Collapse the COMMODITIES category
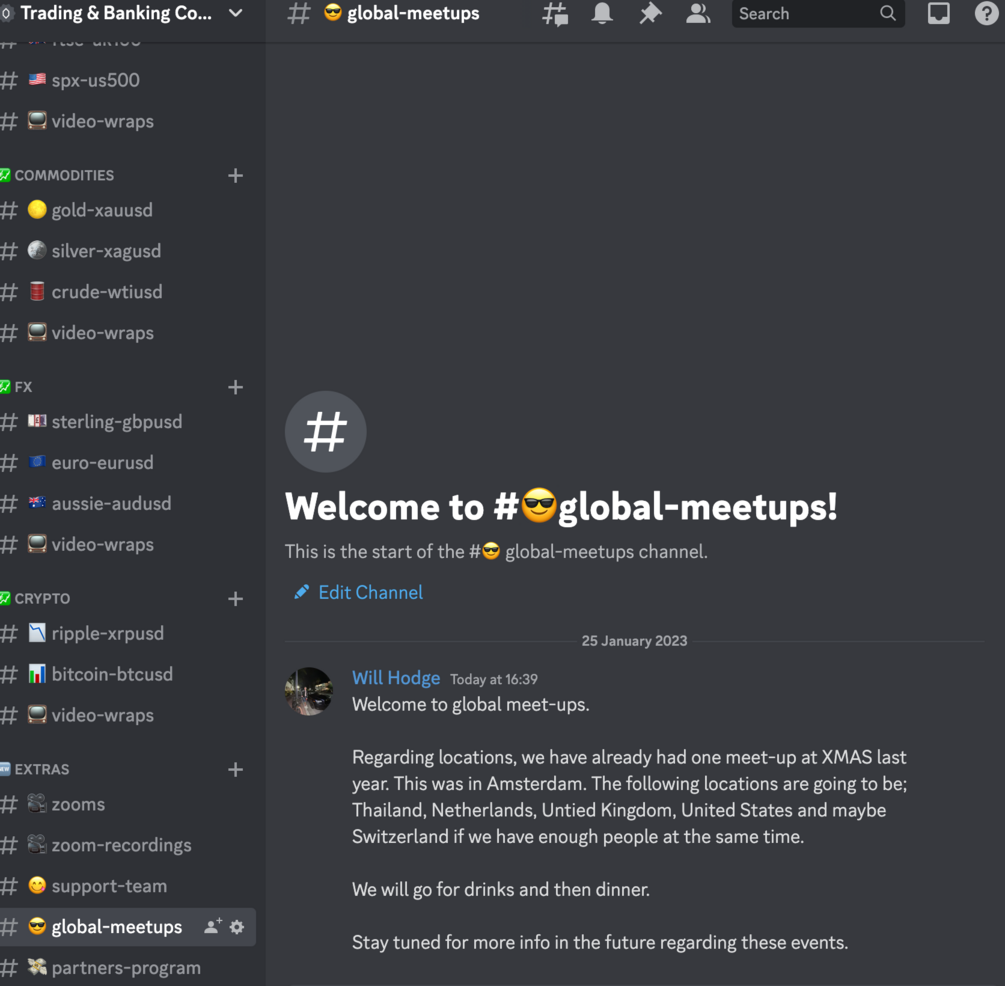 click(64, 175)
